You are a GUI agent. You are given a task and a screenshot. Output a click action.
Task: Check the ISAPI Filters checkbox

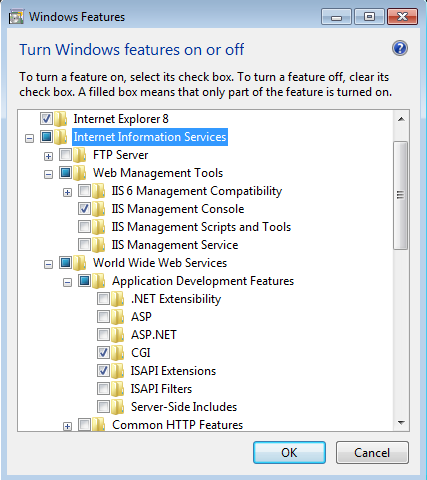pyautogui.click(x=103, y=388)
